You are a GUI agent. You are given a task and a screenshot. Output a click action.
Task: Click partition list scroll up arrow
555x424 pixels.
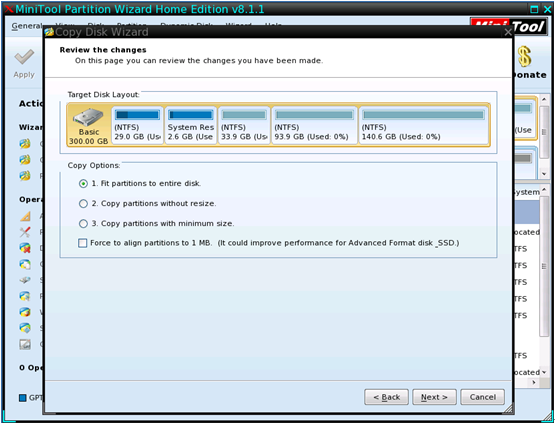(544, 190)
